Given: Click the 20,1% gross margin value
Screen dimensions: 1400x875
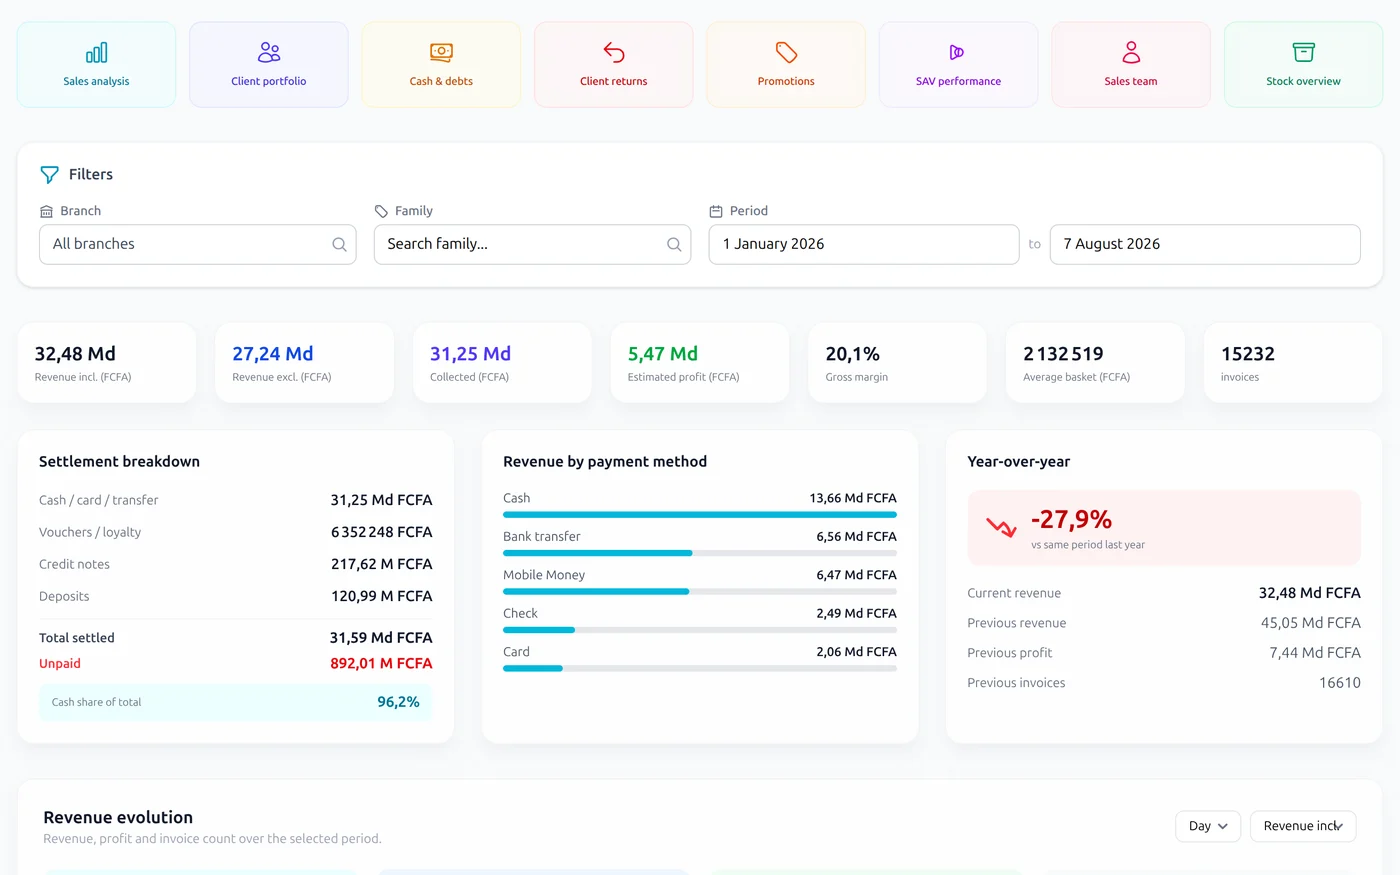Looking at the screenshot, I should [853, 354].
